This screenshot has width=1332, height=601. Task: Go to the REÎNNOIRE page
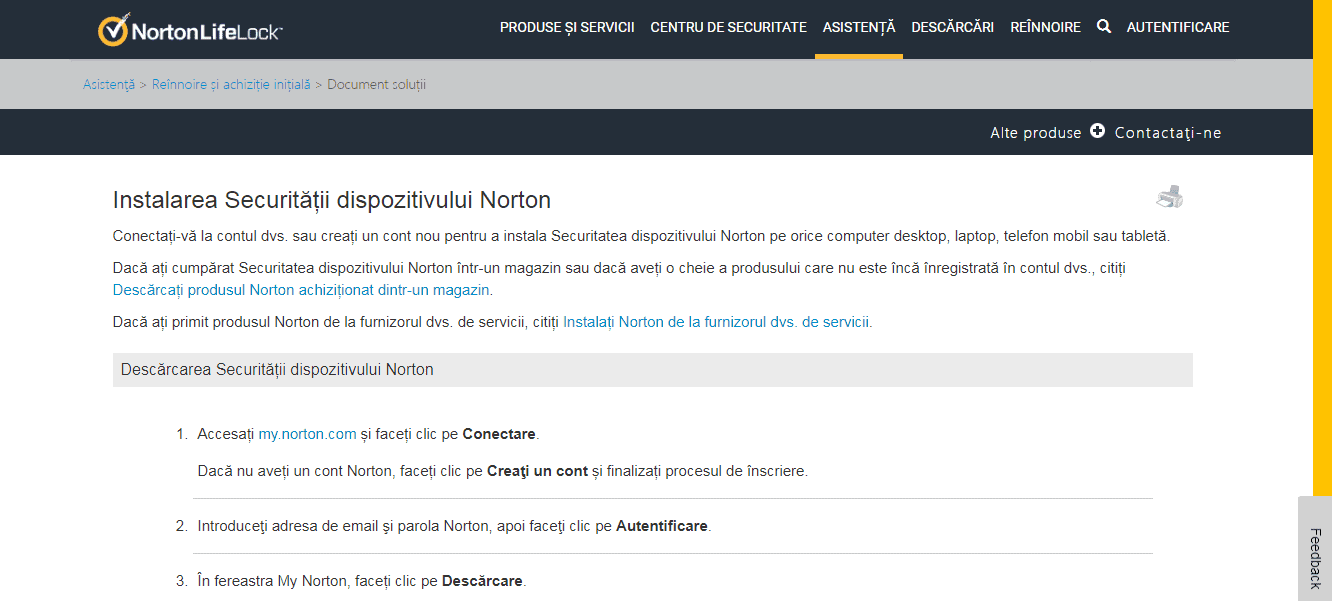(1045, 28)
